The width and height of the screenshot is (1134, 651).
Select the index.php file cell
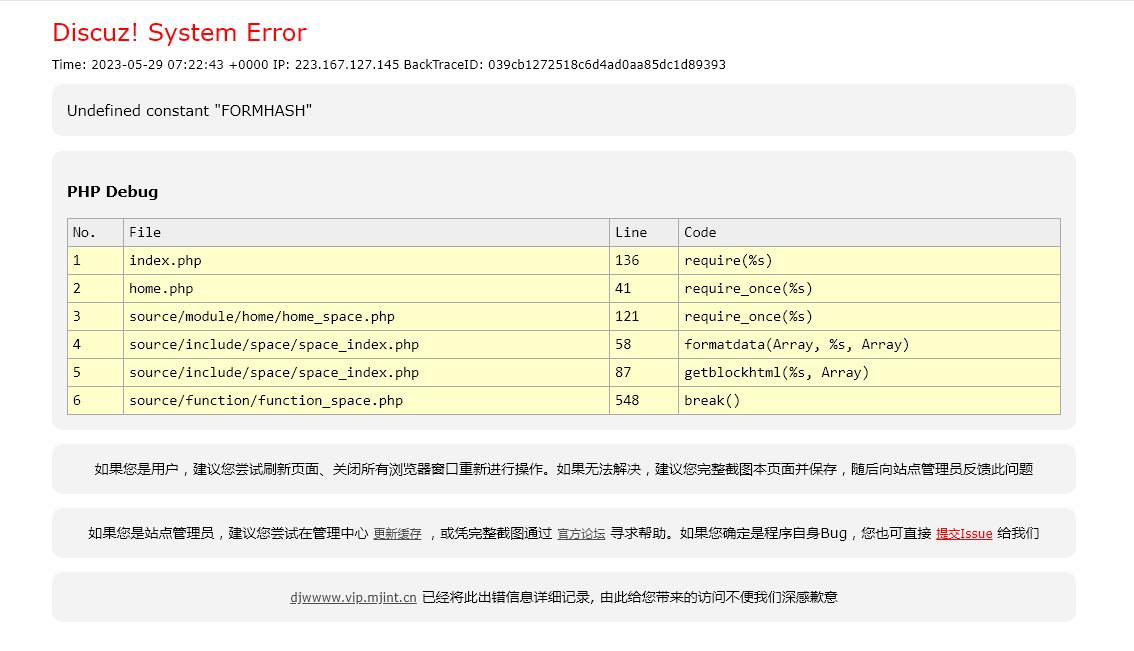[x=165, y=261]
